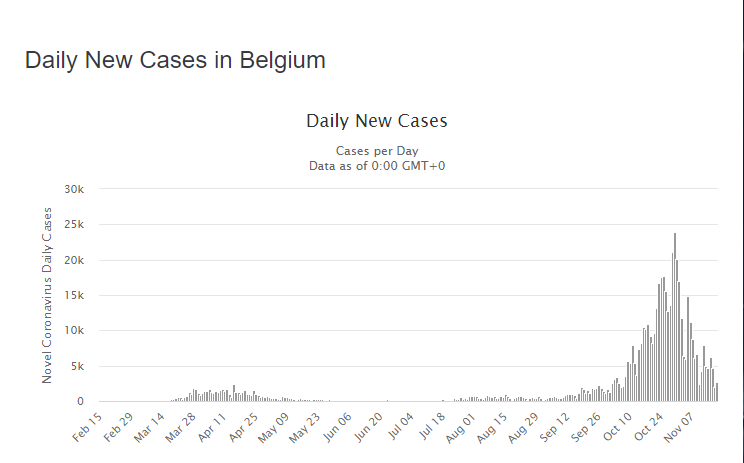Select the May 09 date label

pos(276,427)
